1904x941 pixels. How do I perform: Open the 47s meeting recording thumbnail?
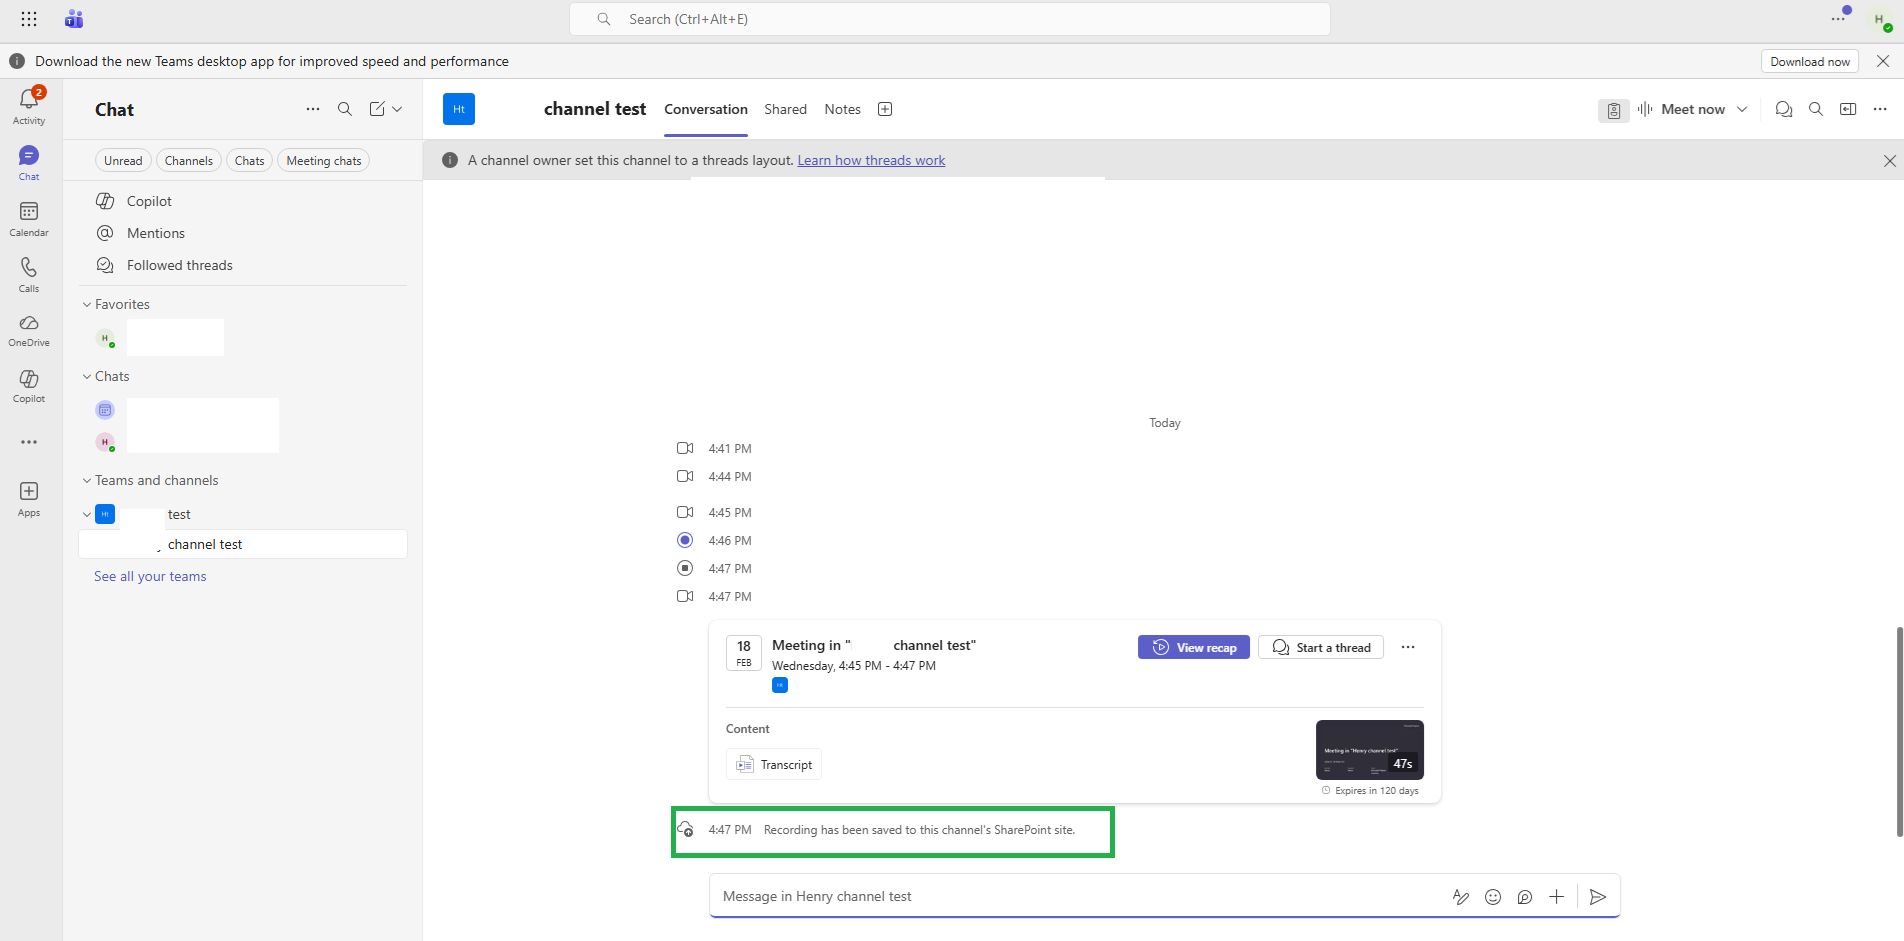pos(1370,750)
